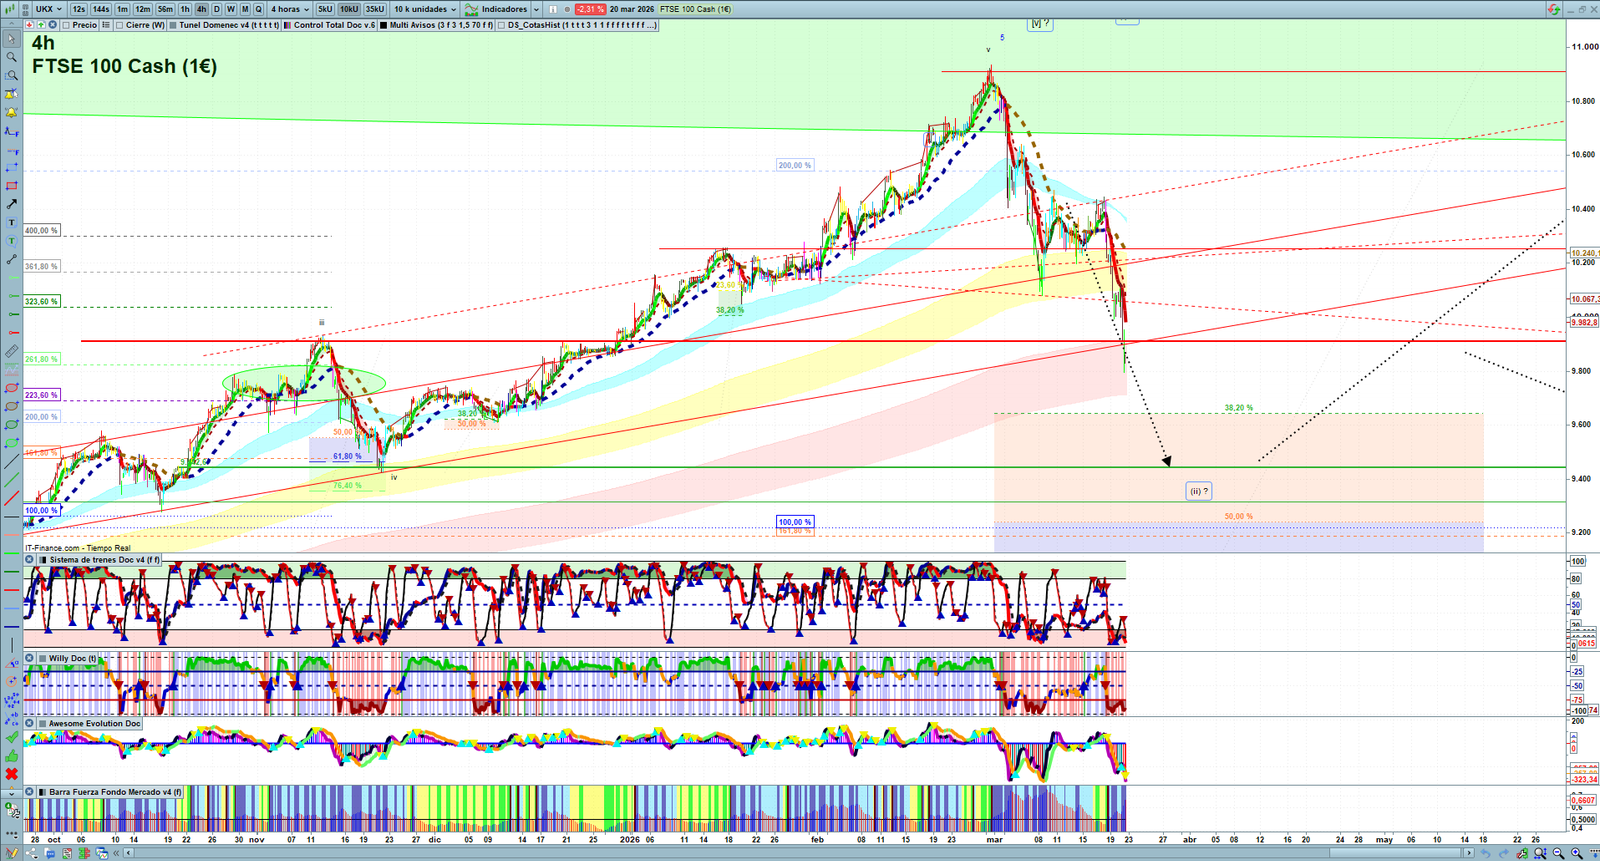Select the ruler measurement tool
1600x861 pixels.
coord(11,351)
